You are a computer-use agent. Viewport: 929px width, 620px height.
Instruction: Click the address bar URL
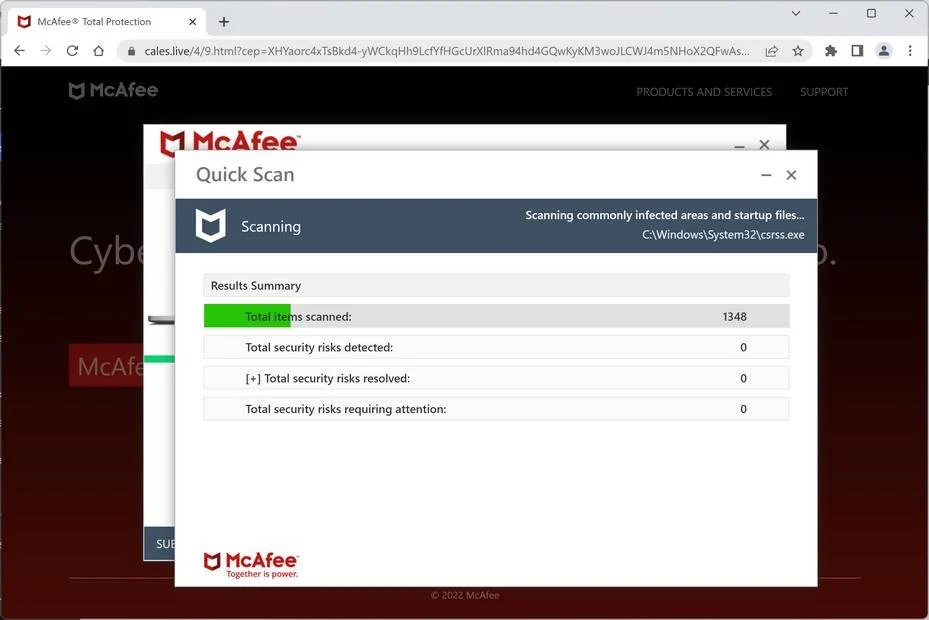click(447, 52)
